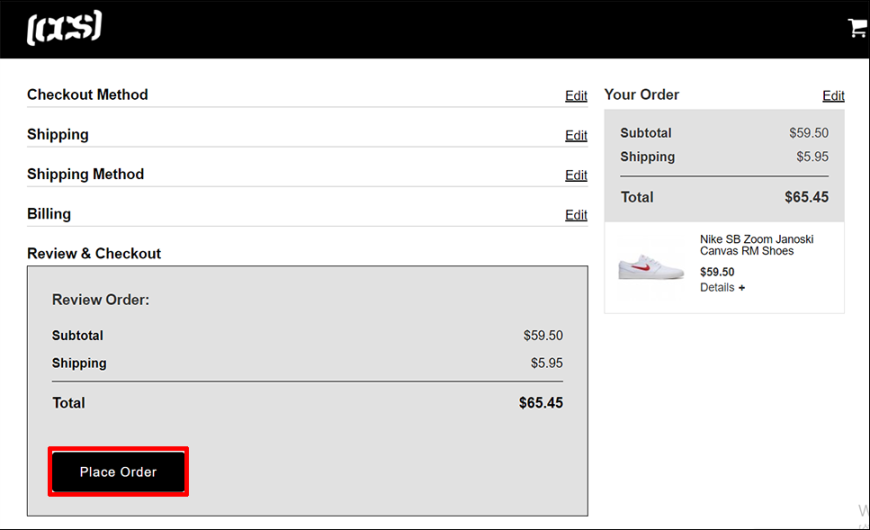Select the Review & Checkout heading
The image size is (870, 530).
(x=94, y=253)
